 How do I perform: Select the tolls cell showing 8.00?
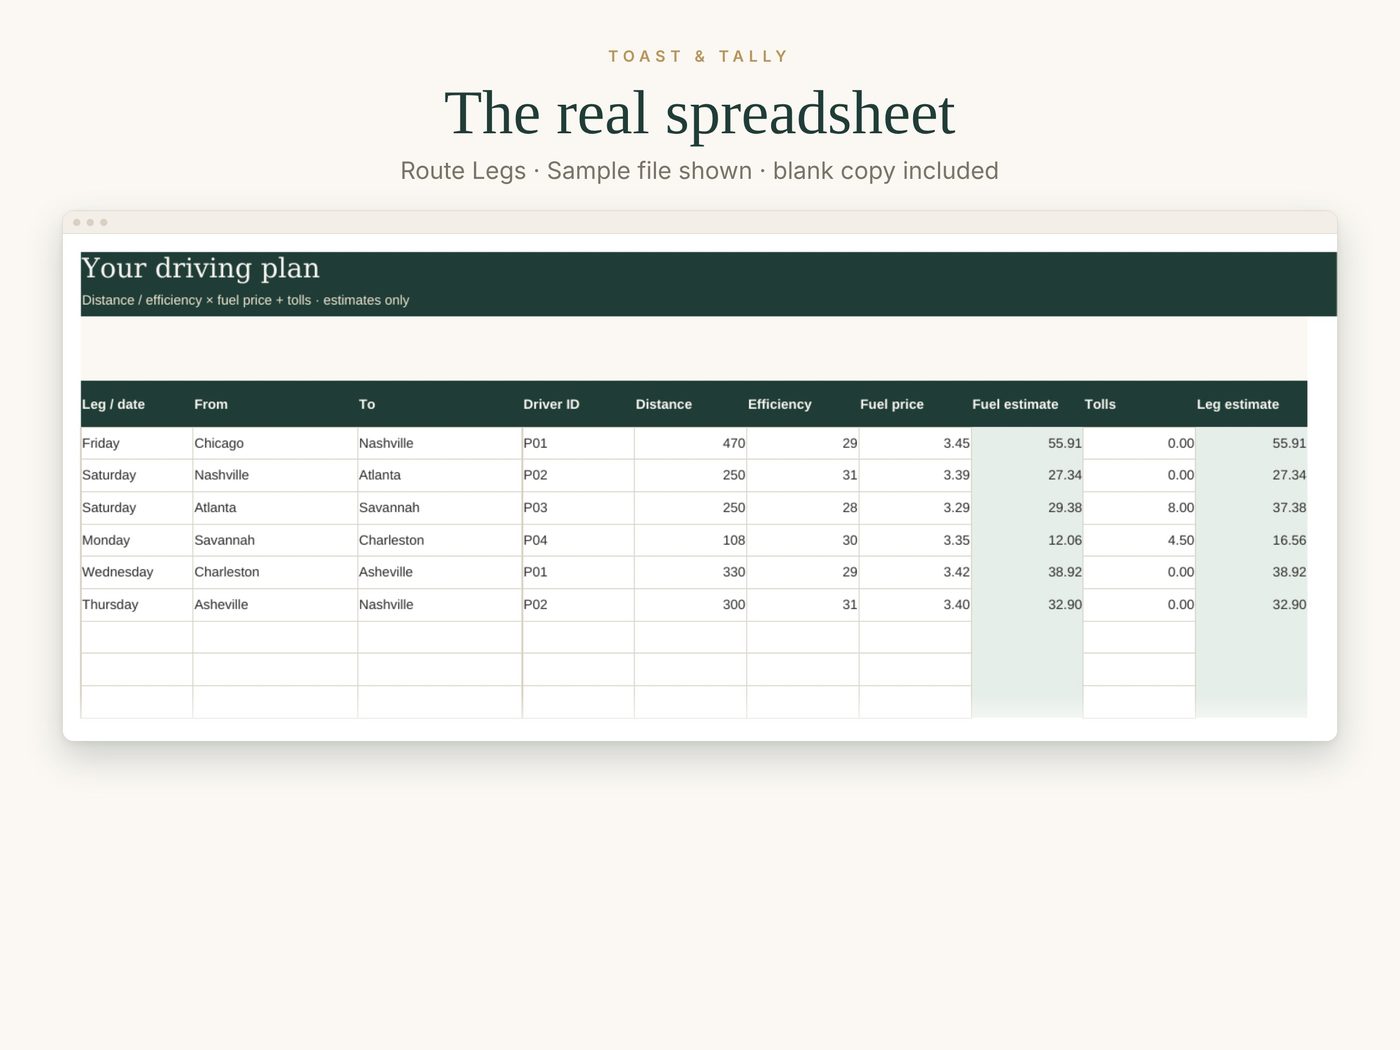(1139, 508)
